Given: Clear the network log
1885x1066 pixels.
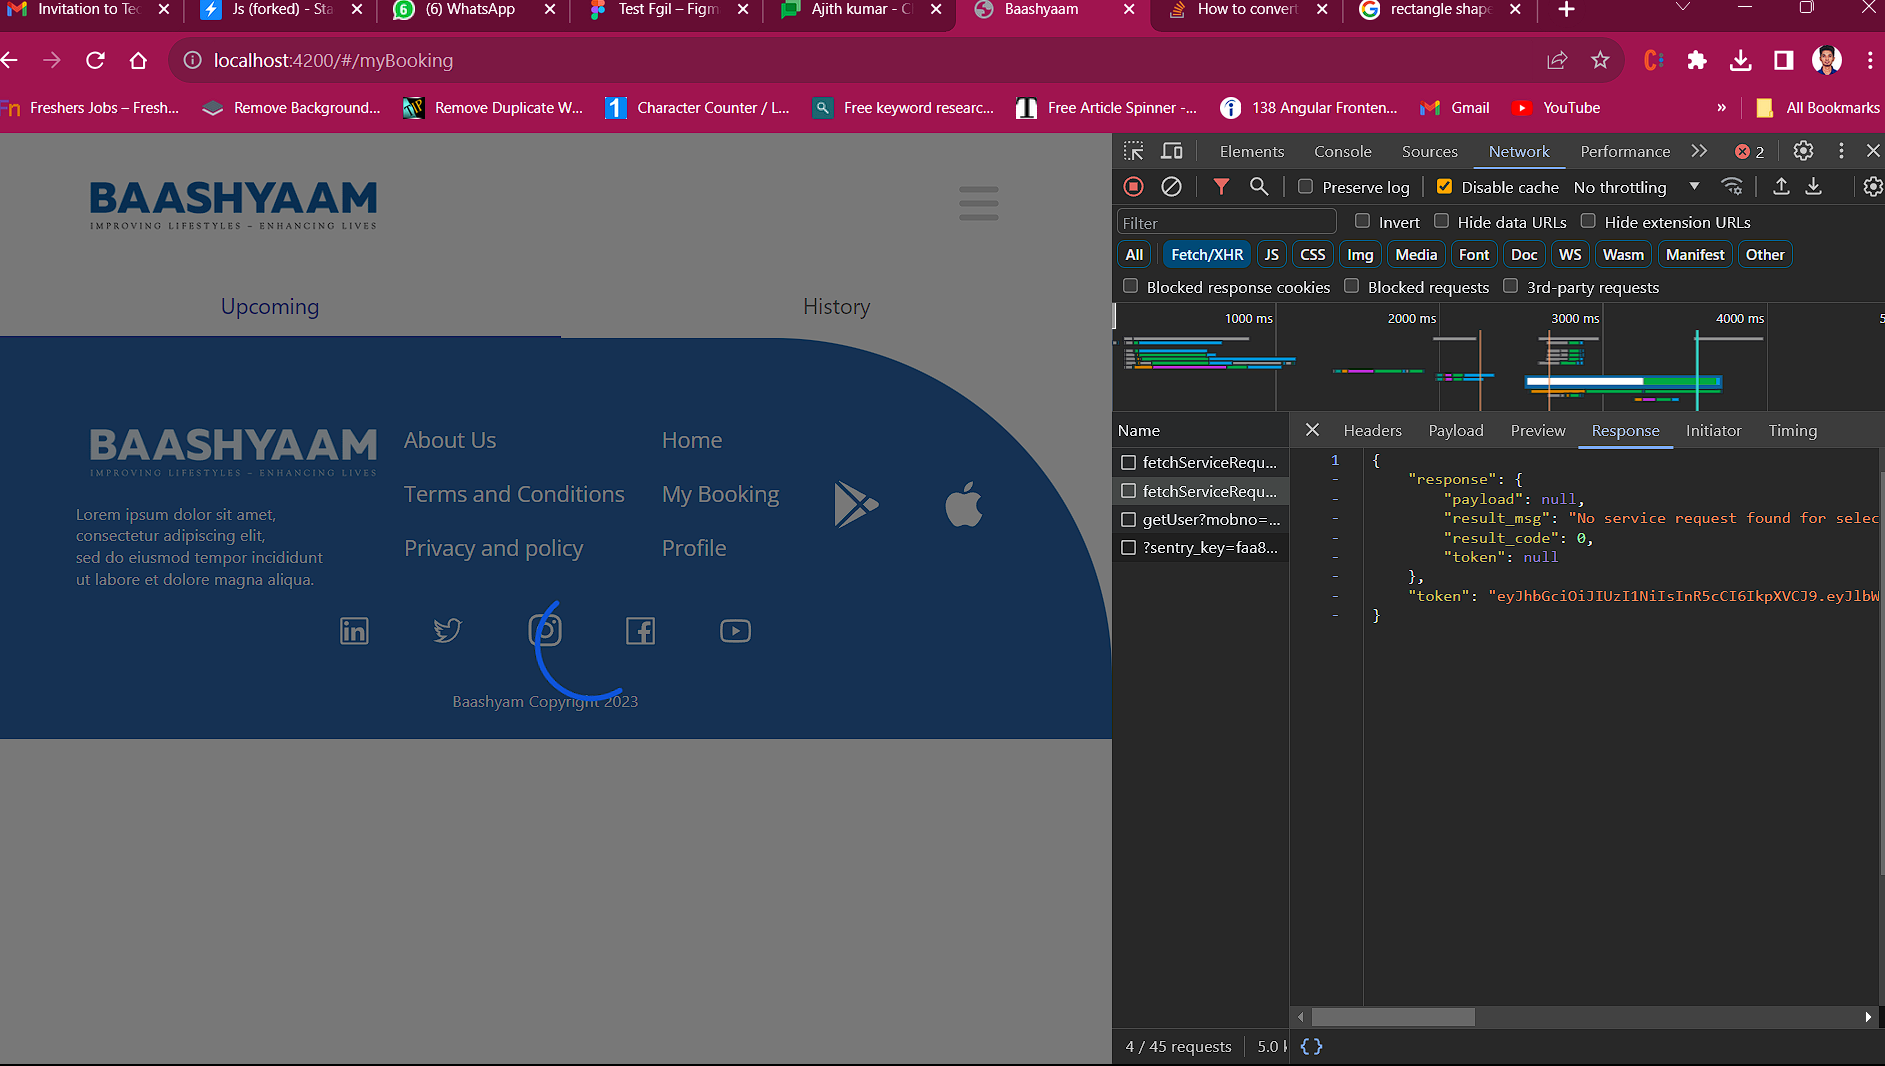Looking at the screenshot, I should pyautogui.click(x=1171, y=187).
